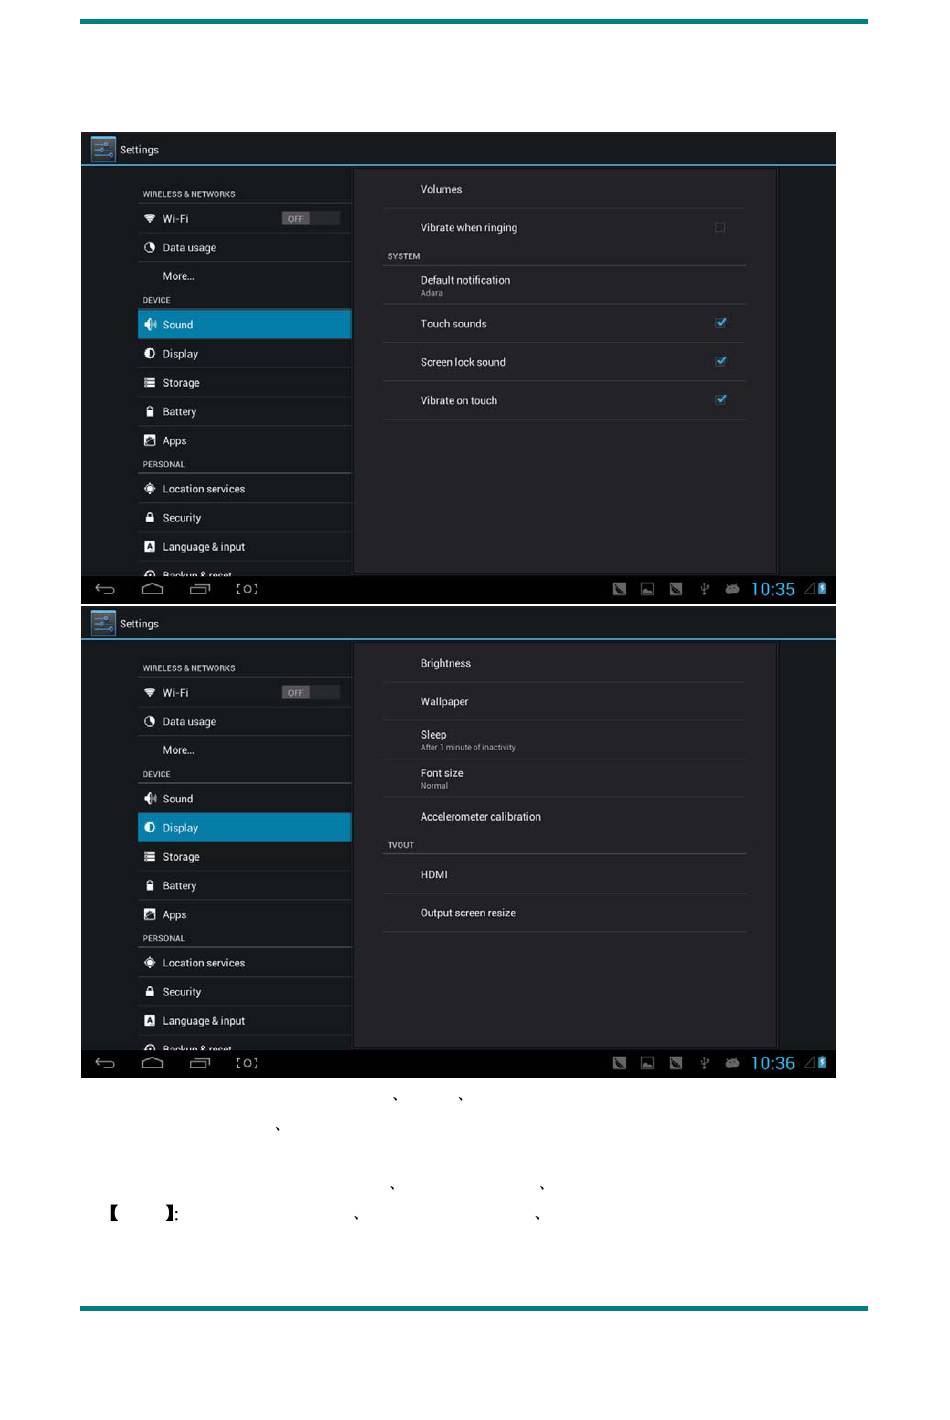The height and width of the screenshot is (1420, 950).
Task: Open the Font size Normal selector
Action: (564, 778)
